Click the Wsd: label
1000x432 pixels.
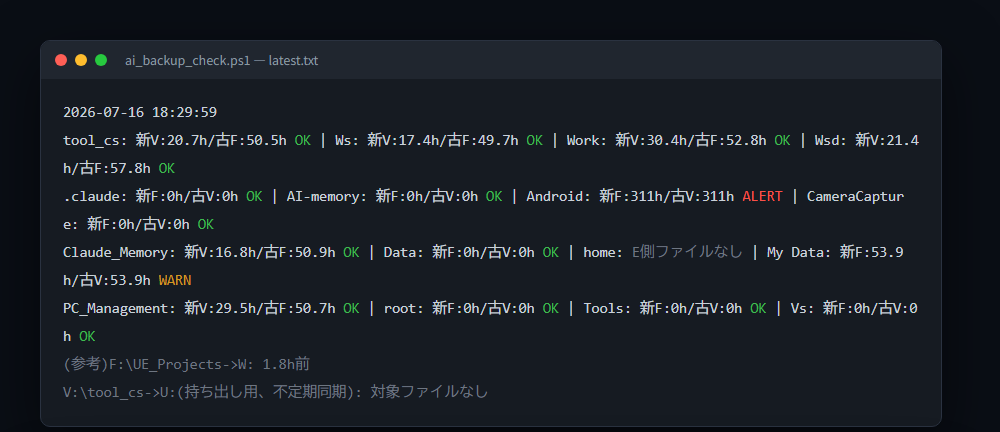tap(830, 140)
